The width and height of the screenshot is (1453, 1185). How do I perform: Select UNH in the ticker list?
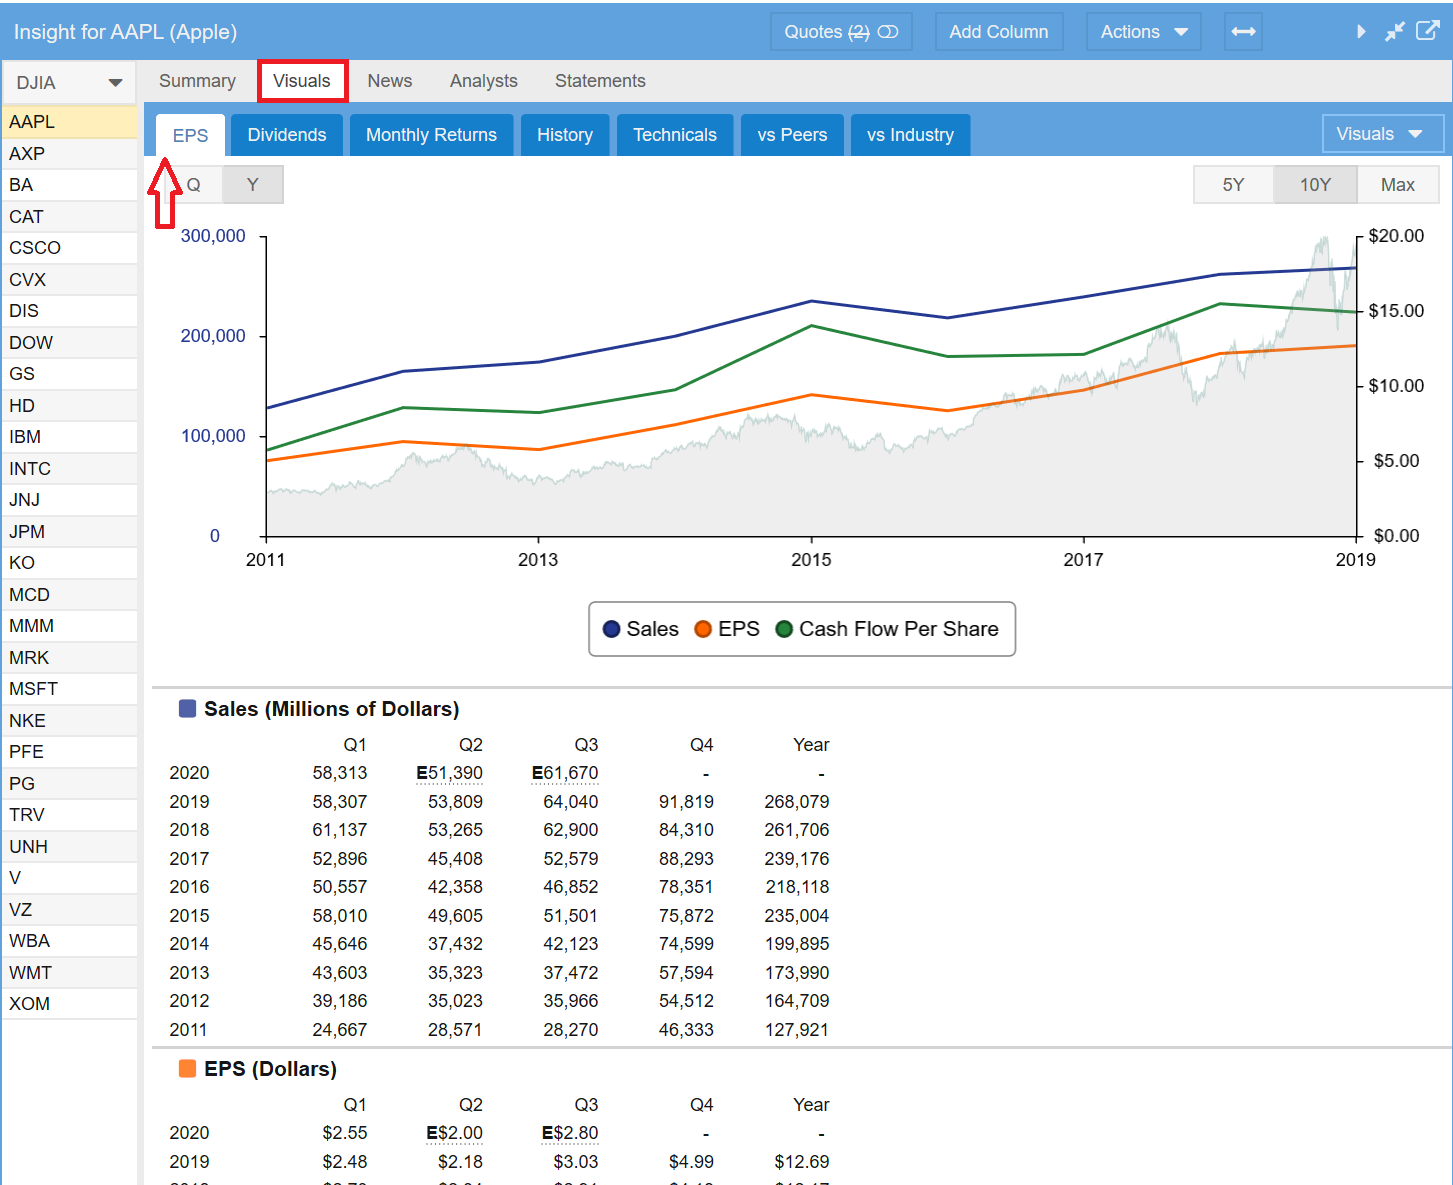pos(69,847)
